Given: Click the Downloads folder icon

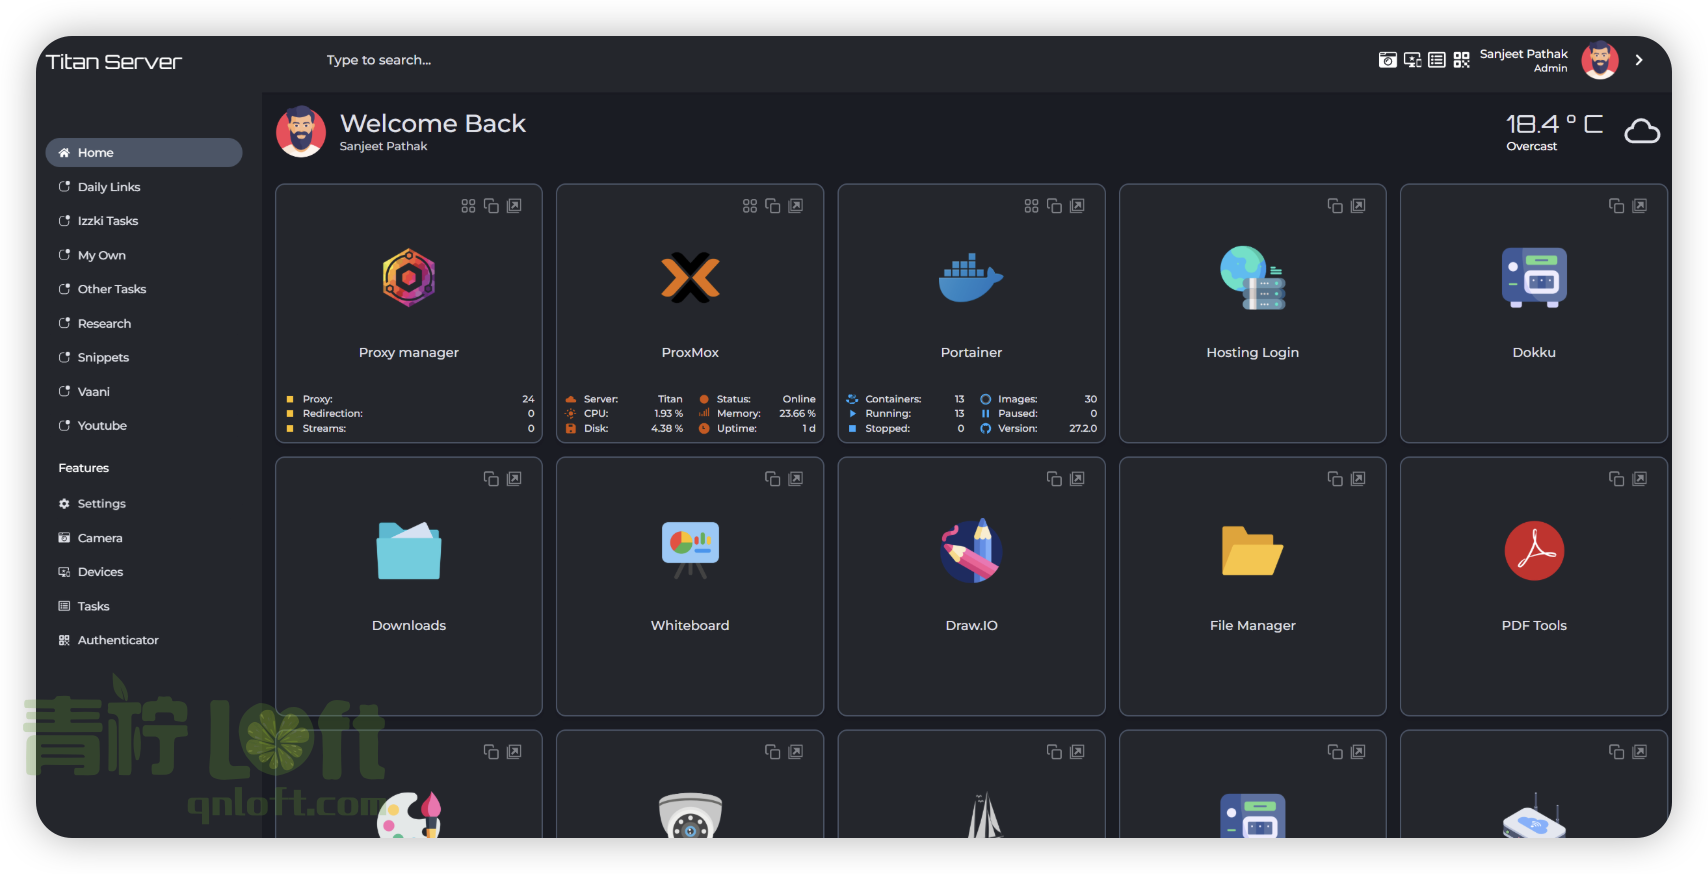Looking at the screenshot, I should pos(409,550).
